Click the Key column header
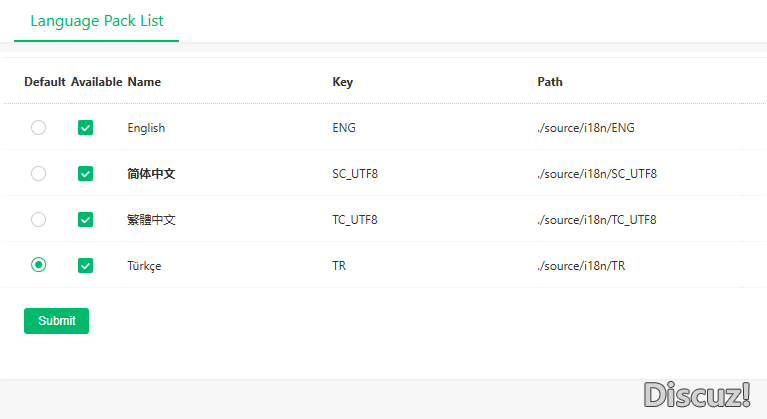The image size is (767, 419). (342, 82)
